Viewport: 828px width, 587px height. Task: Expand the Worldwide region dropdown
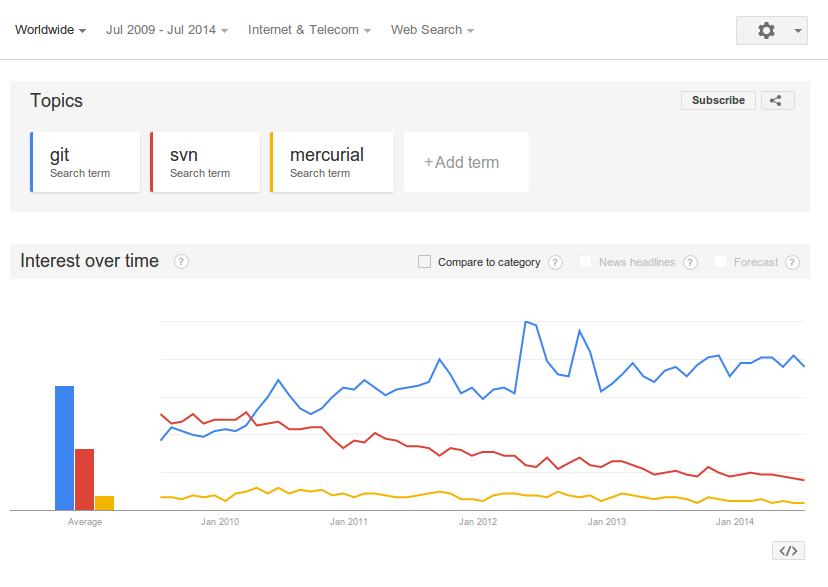[x=50, y=30]
